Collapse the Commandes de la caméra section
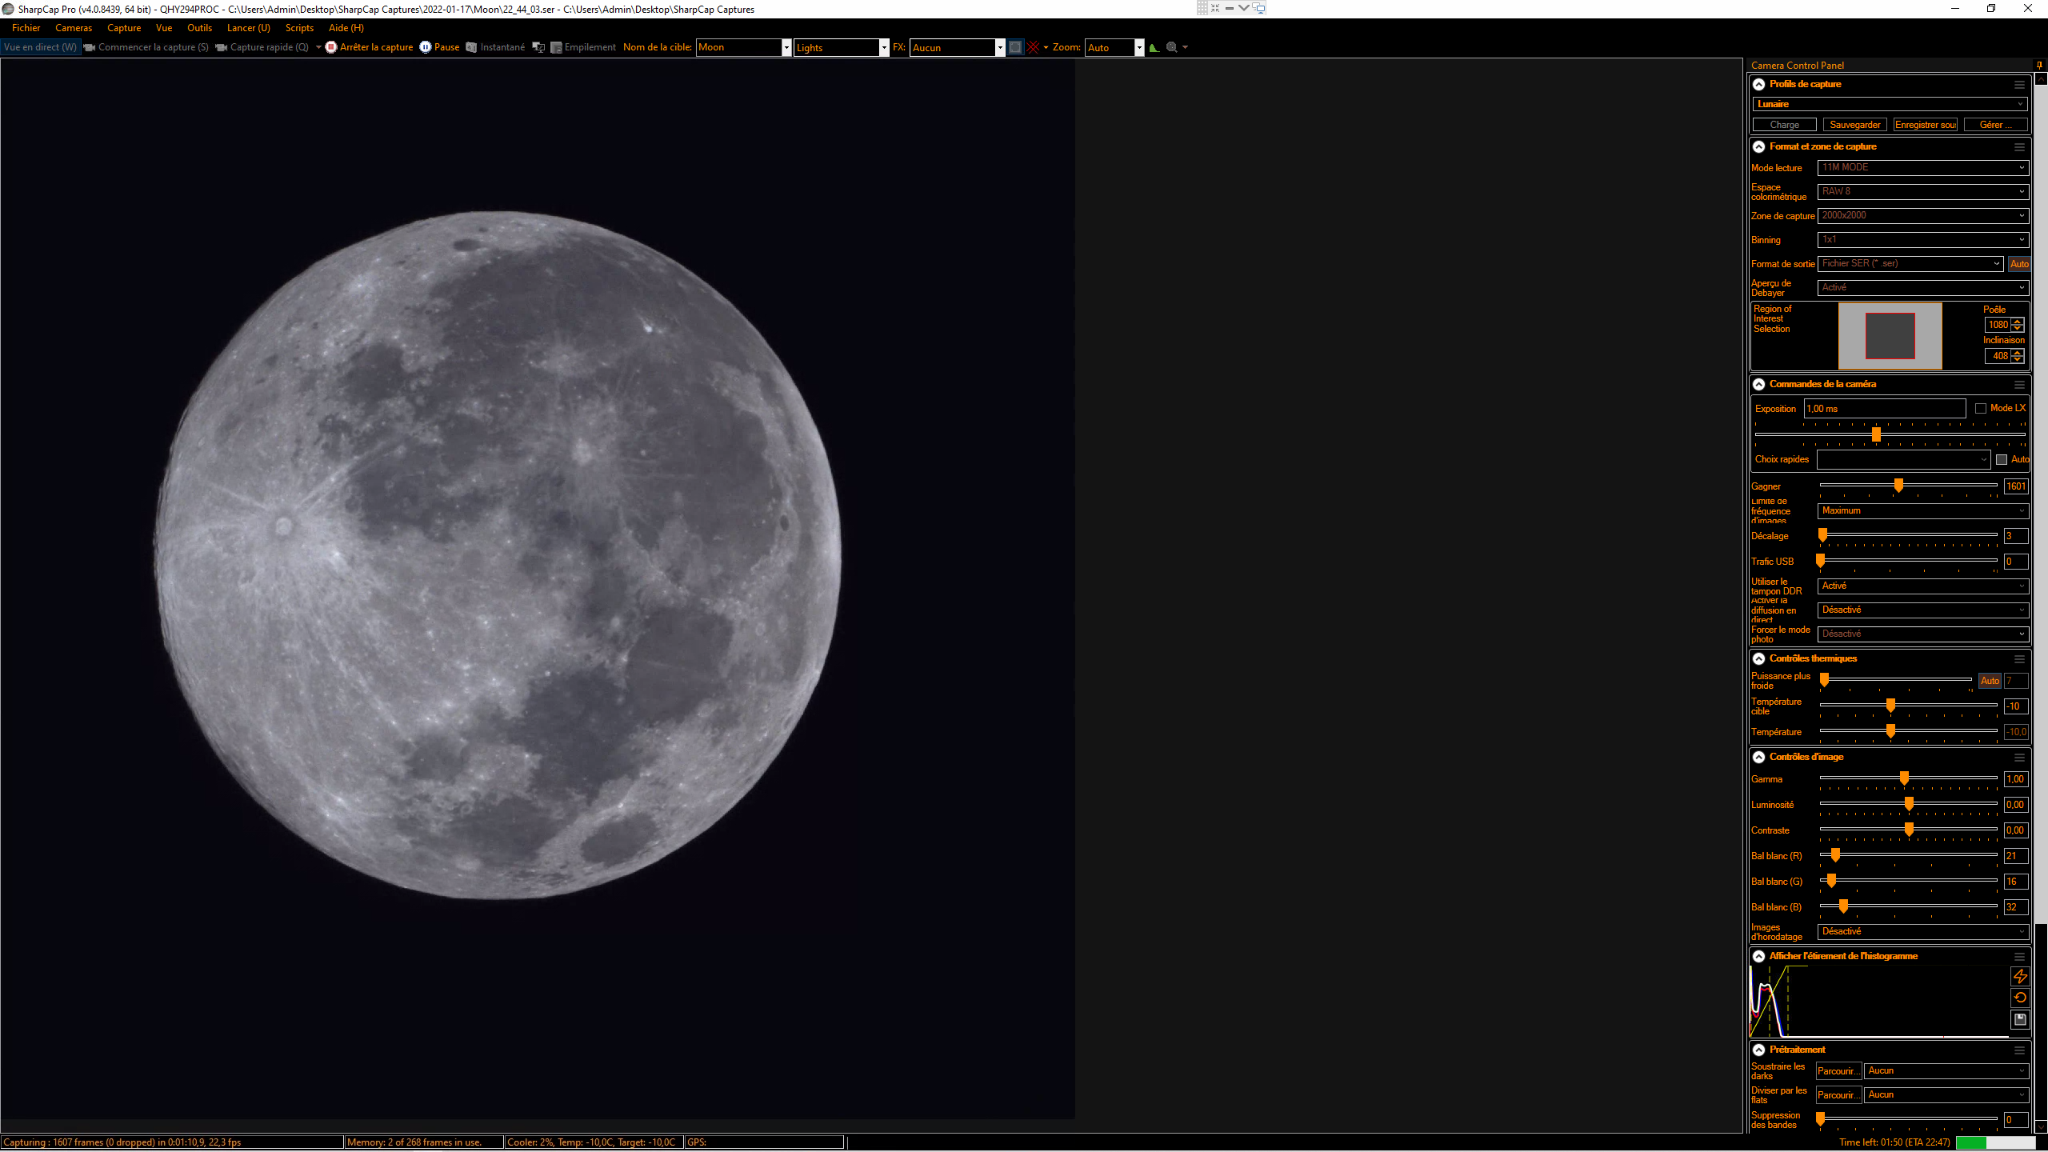2048x1152 pixels. pos(1759,384)
